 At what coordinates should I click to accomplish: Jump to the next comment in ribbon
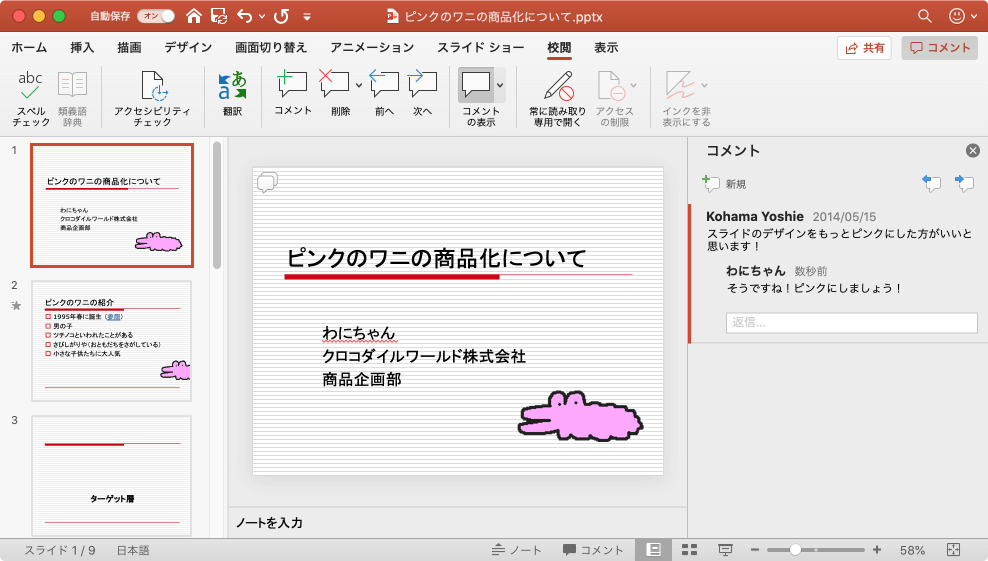(x=423, y=97)
